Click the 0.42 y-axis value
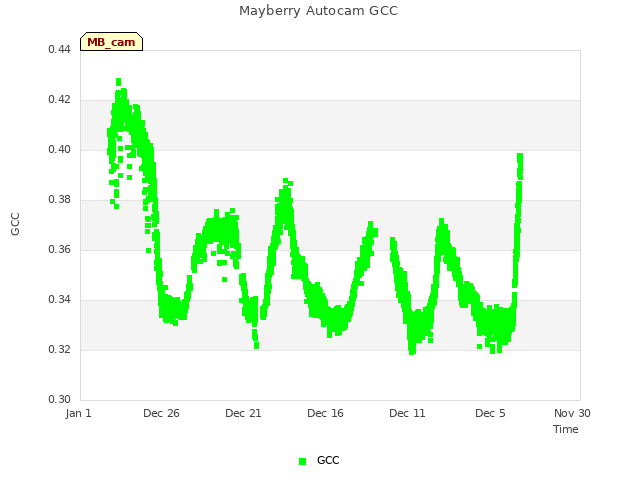Image resolution: width=640 pixels, height=480 pixels. [60, 100]
